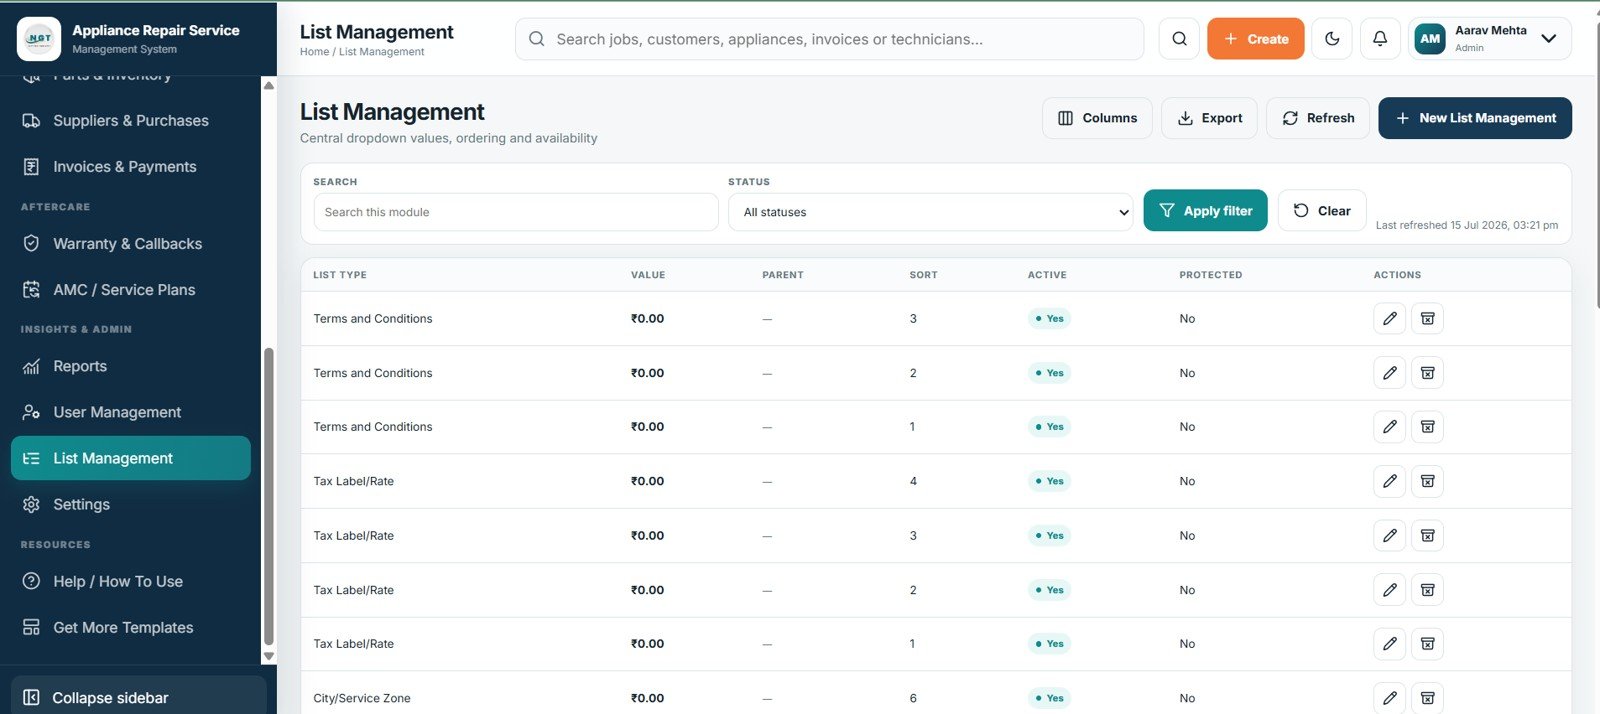Edit Tax Label/Rate row with sort 1
This screenshot has width=1600, height=714.
[1389, 644]
